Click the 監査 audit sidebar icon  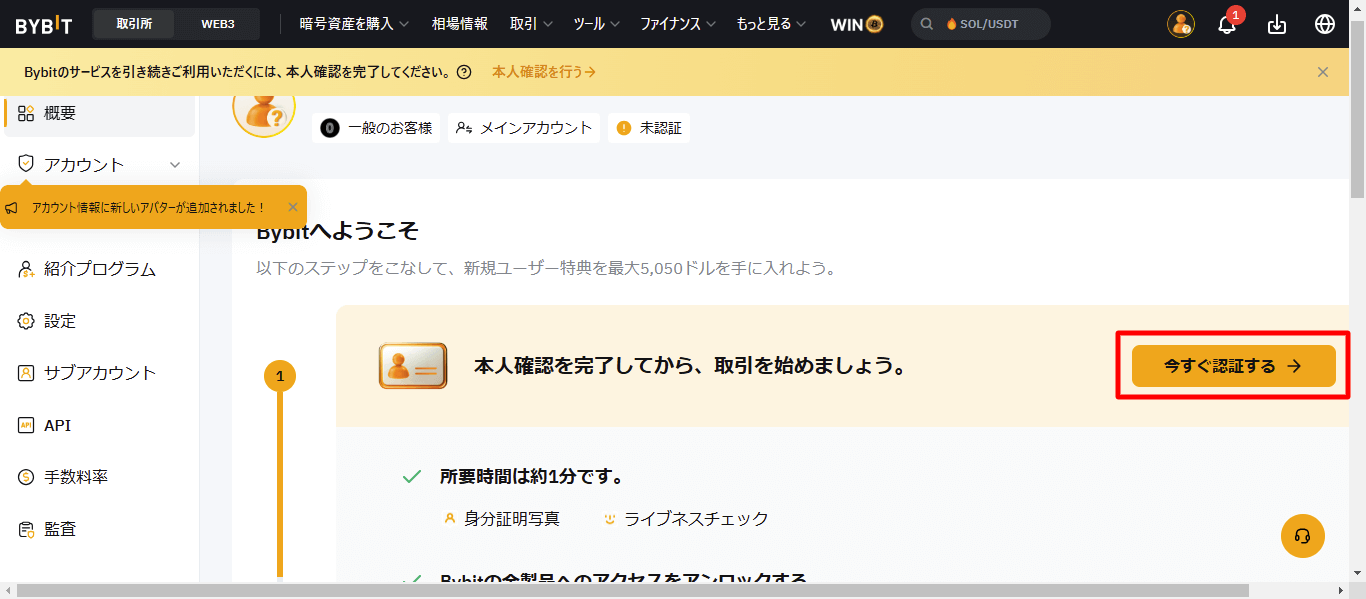pyautogui.click(x=28, y=529)
